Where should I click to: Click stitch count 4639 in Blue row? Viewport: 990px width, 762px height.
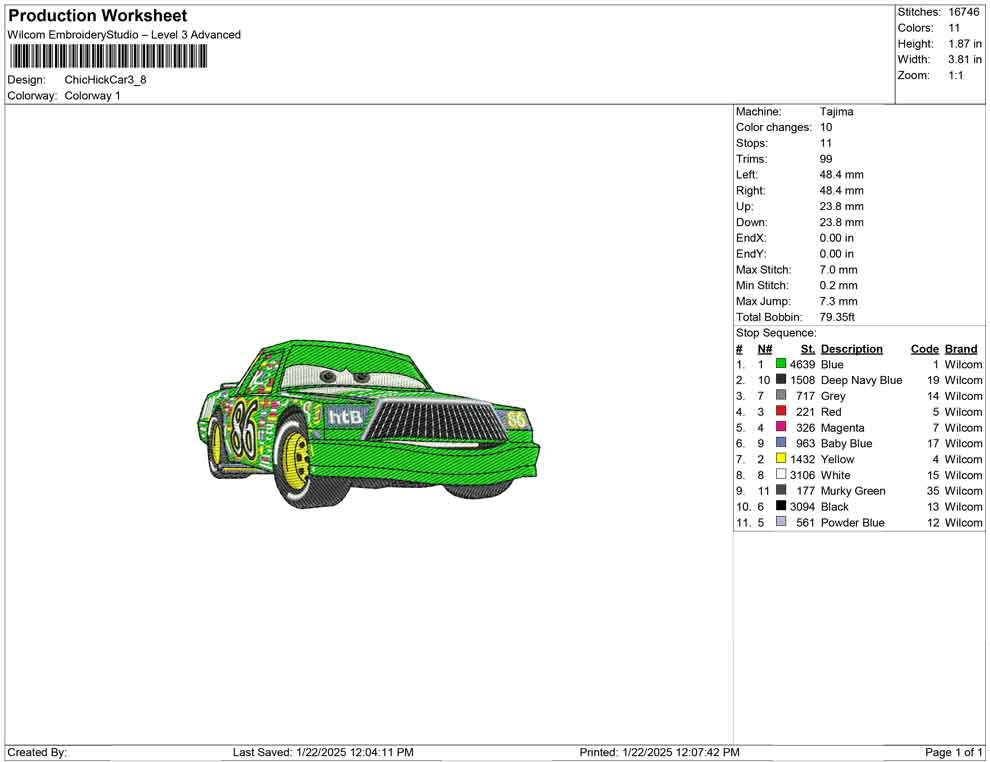click(x=802, y=364)
